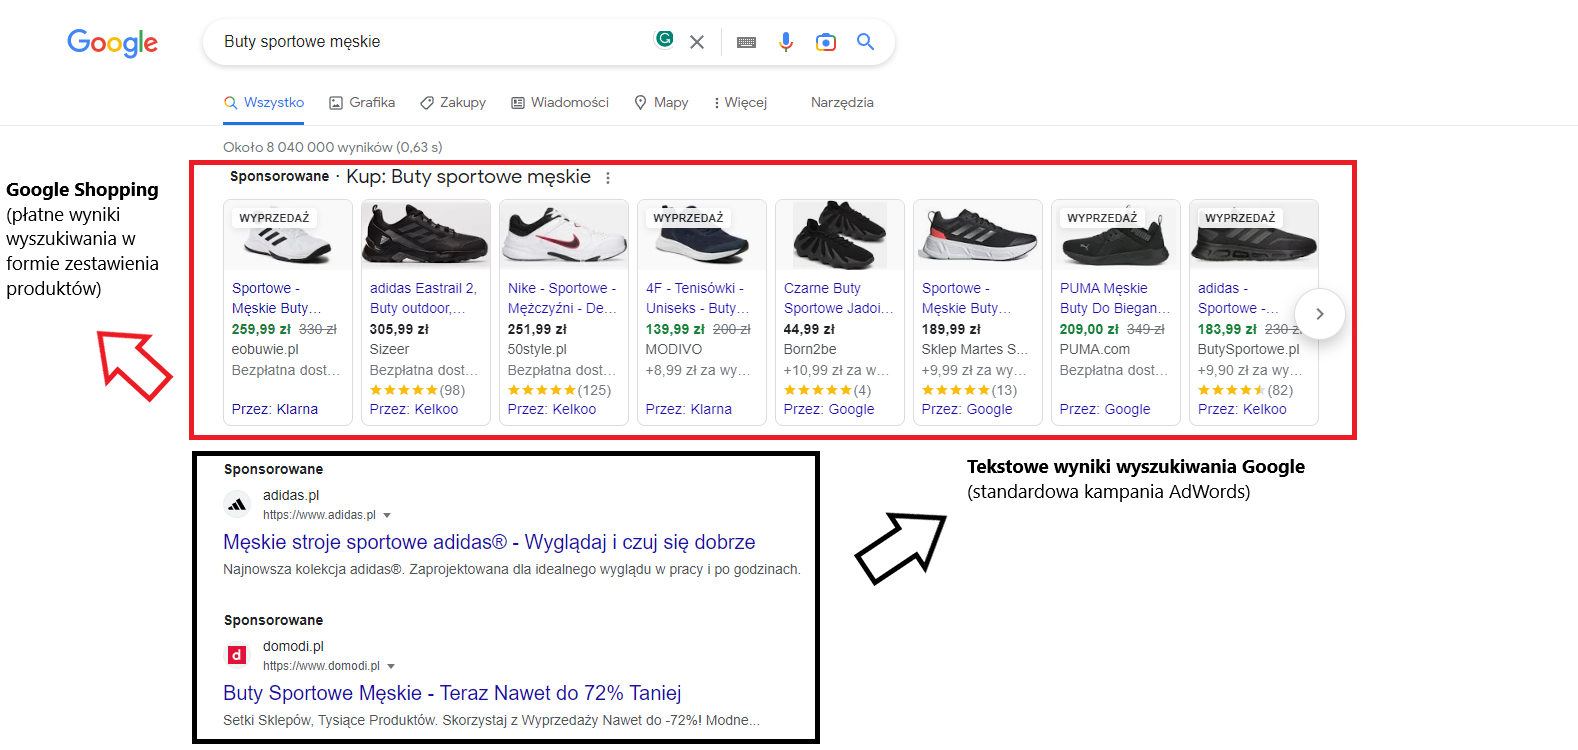Viewport: 1578px width, 750px height.
Task: Expand the Więcej menu
Action: tap(740, 103)
